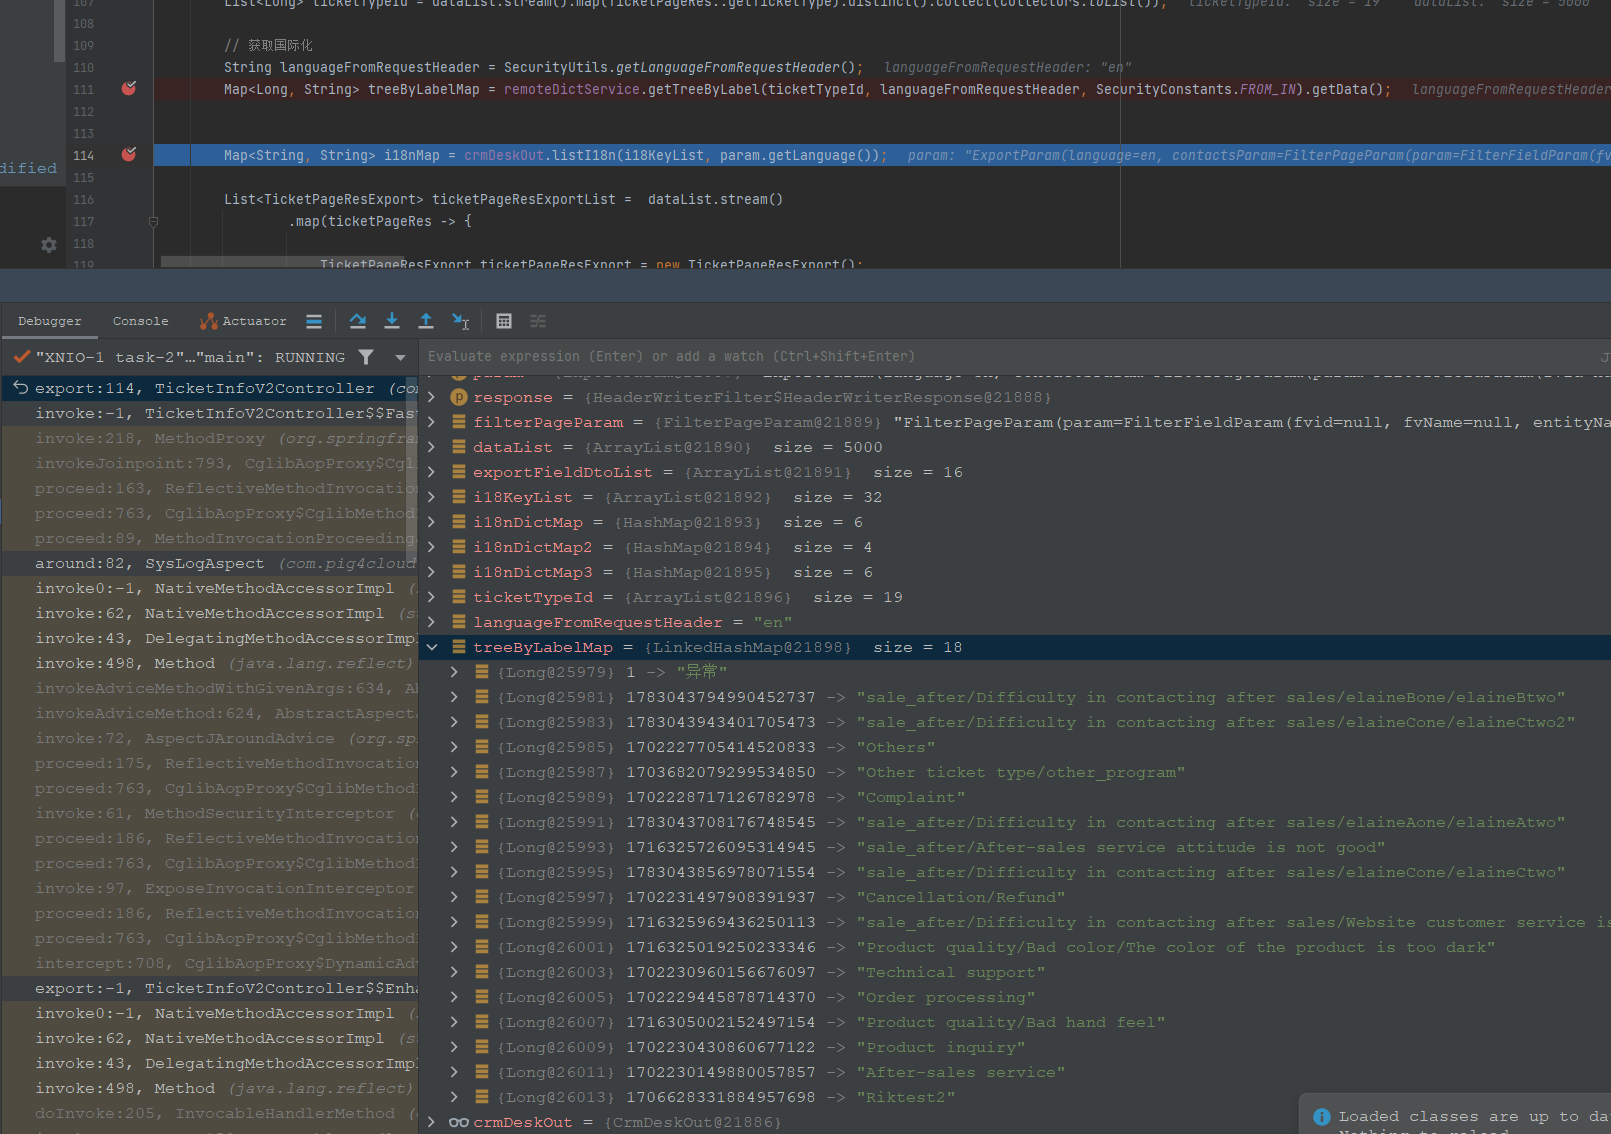Expand the dataList variable node
1611x1134 pixels.
click(432, 447)
